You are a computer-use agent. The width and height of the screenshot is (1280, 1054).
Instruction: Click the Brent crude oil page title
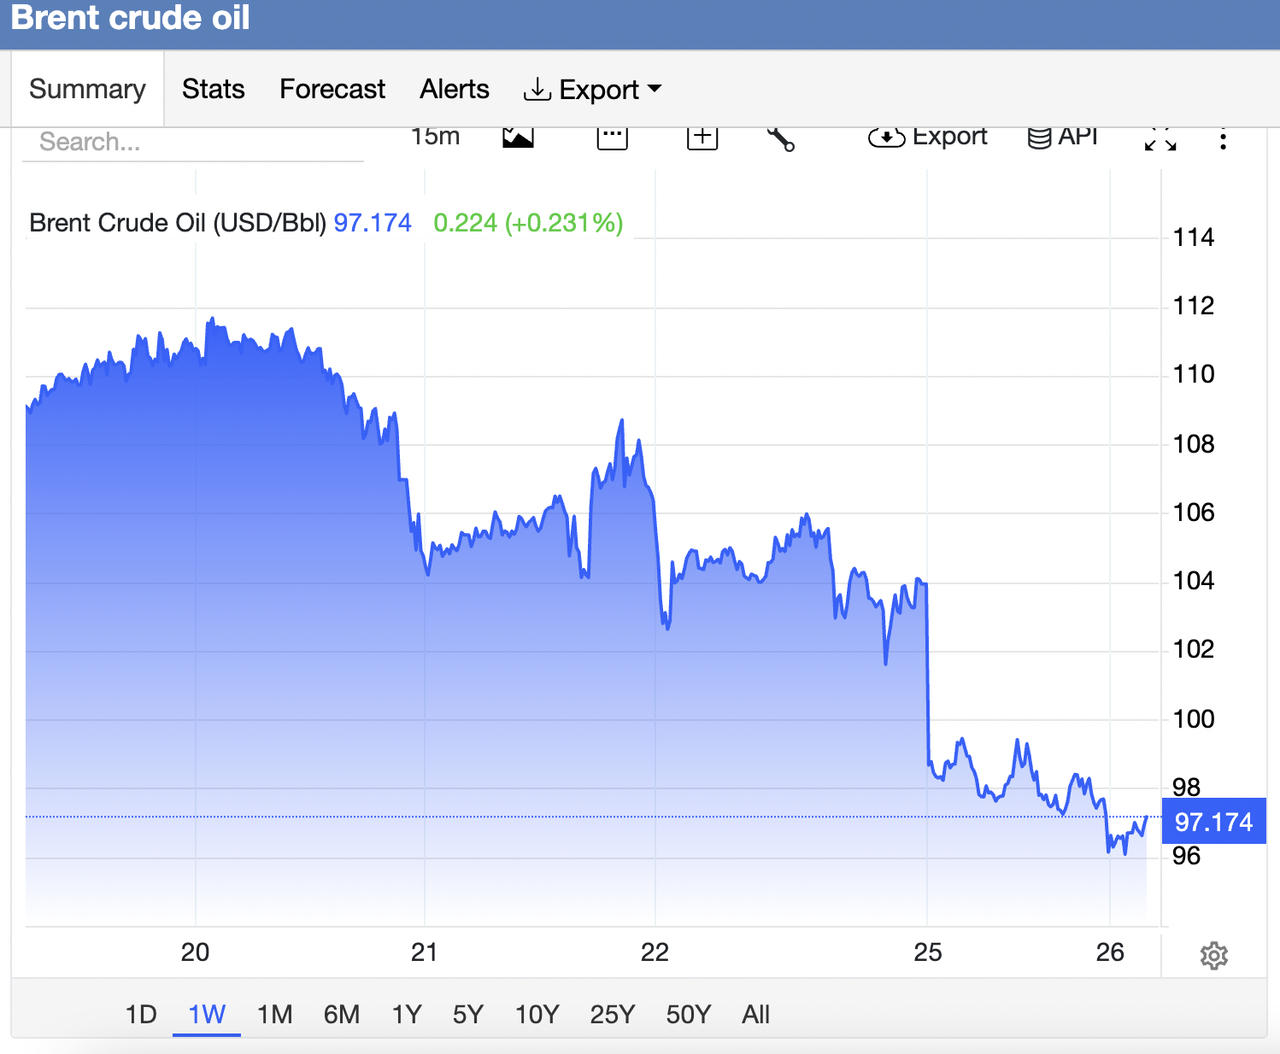click(x=130, y=18)
